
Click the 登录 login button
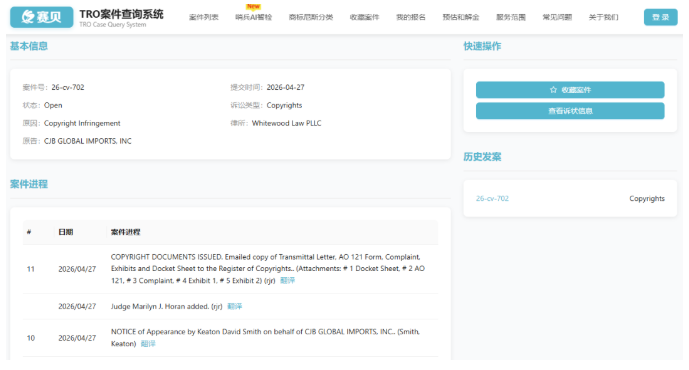(x=660, y=17)
